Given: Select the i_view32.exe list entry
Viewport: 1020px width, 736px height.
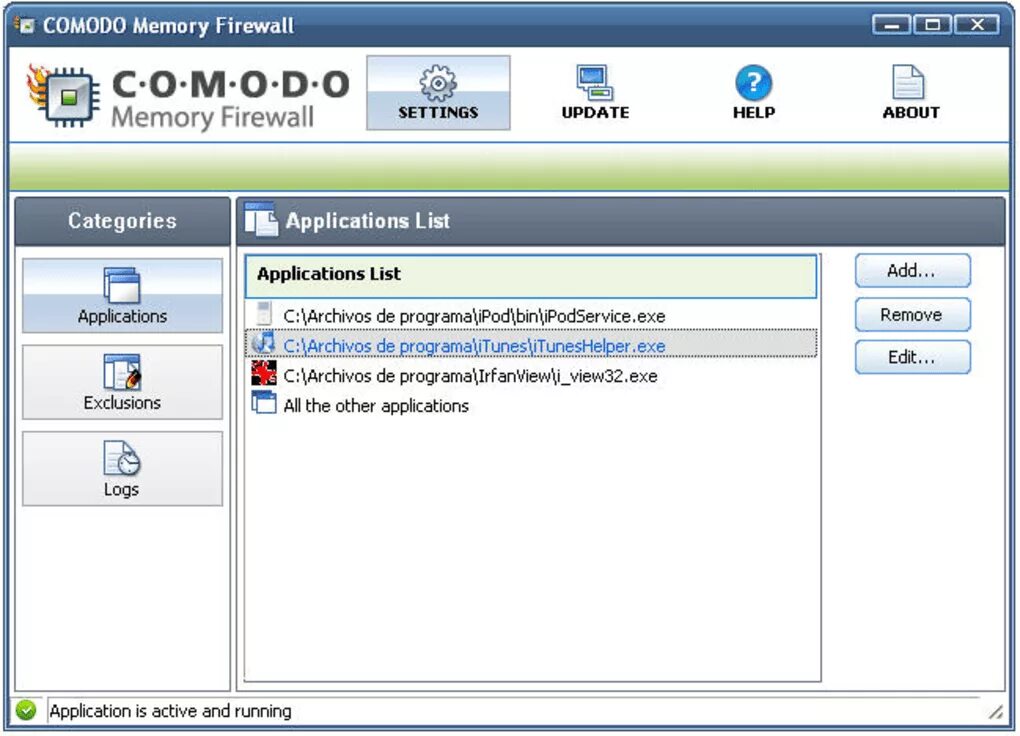Looking at the screenshot, I should (531, 375).
